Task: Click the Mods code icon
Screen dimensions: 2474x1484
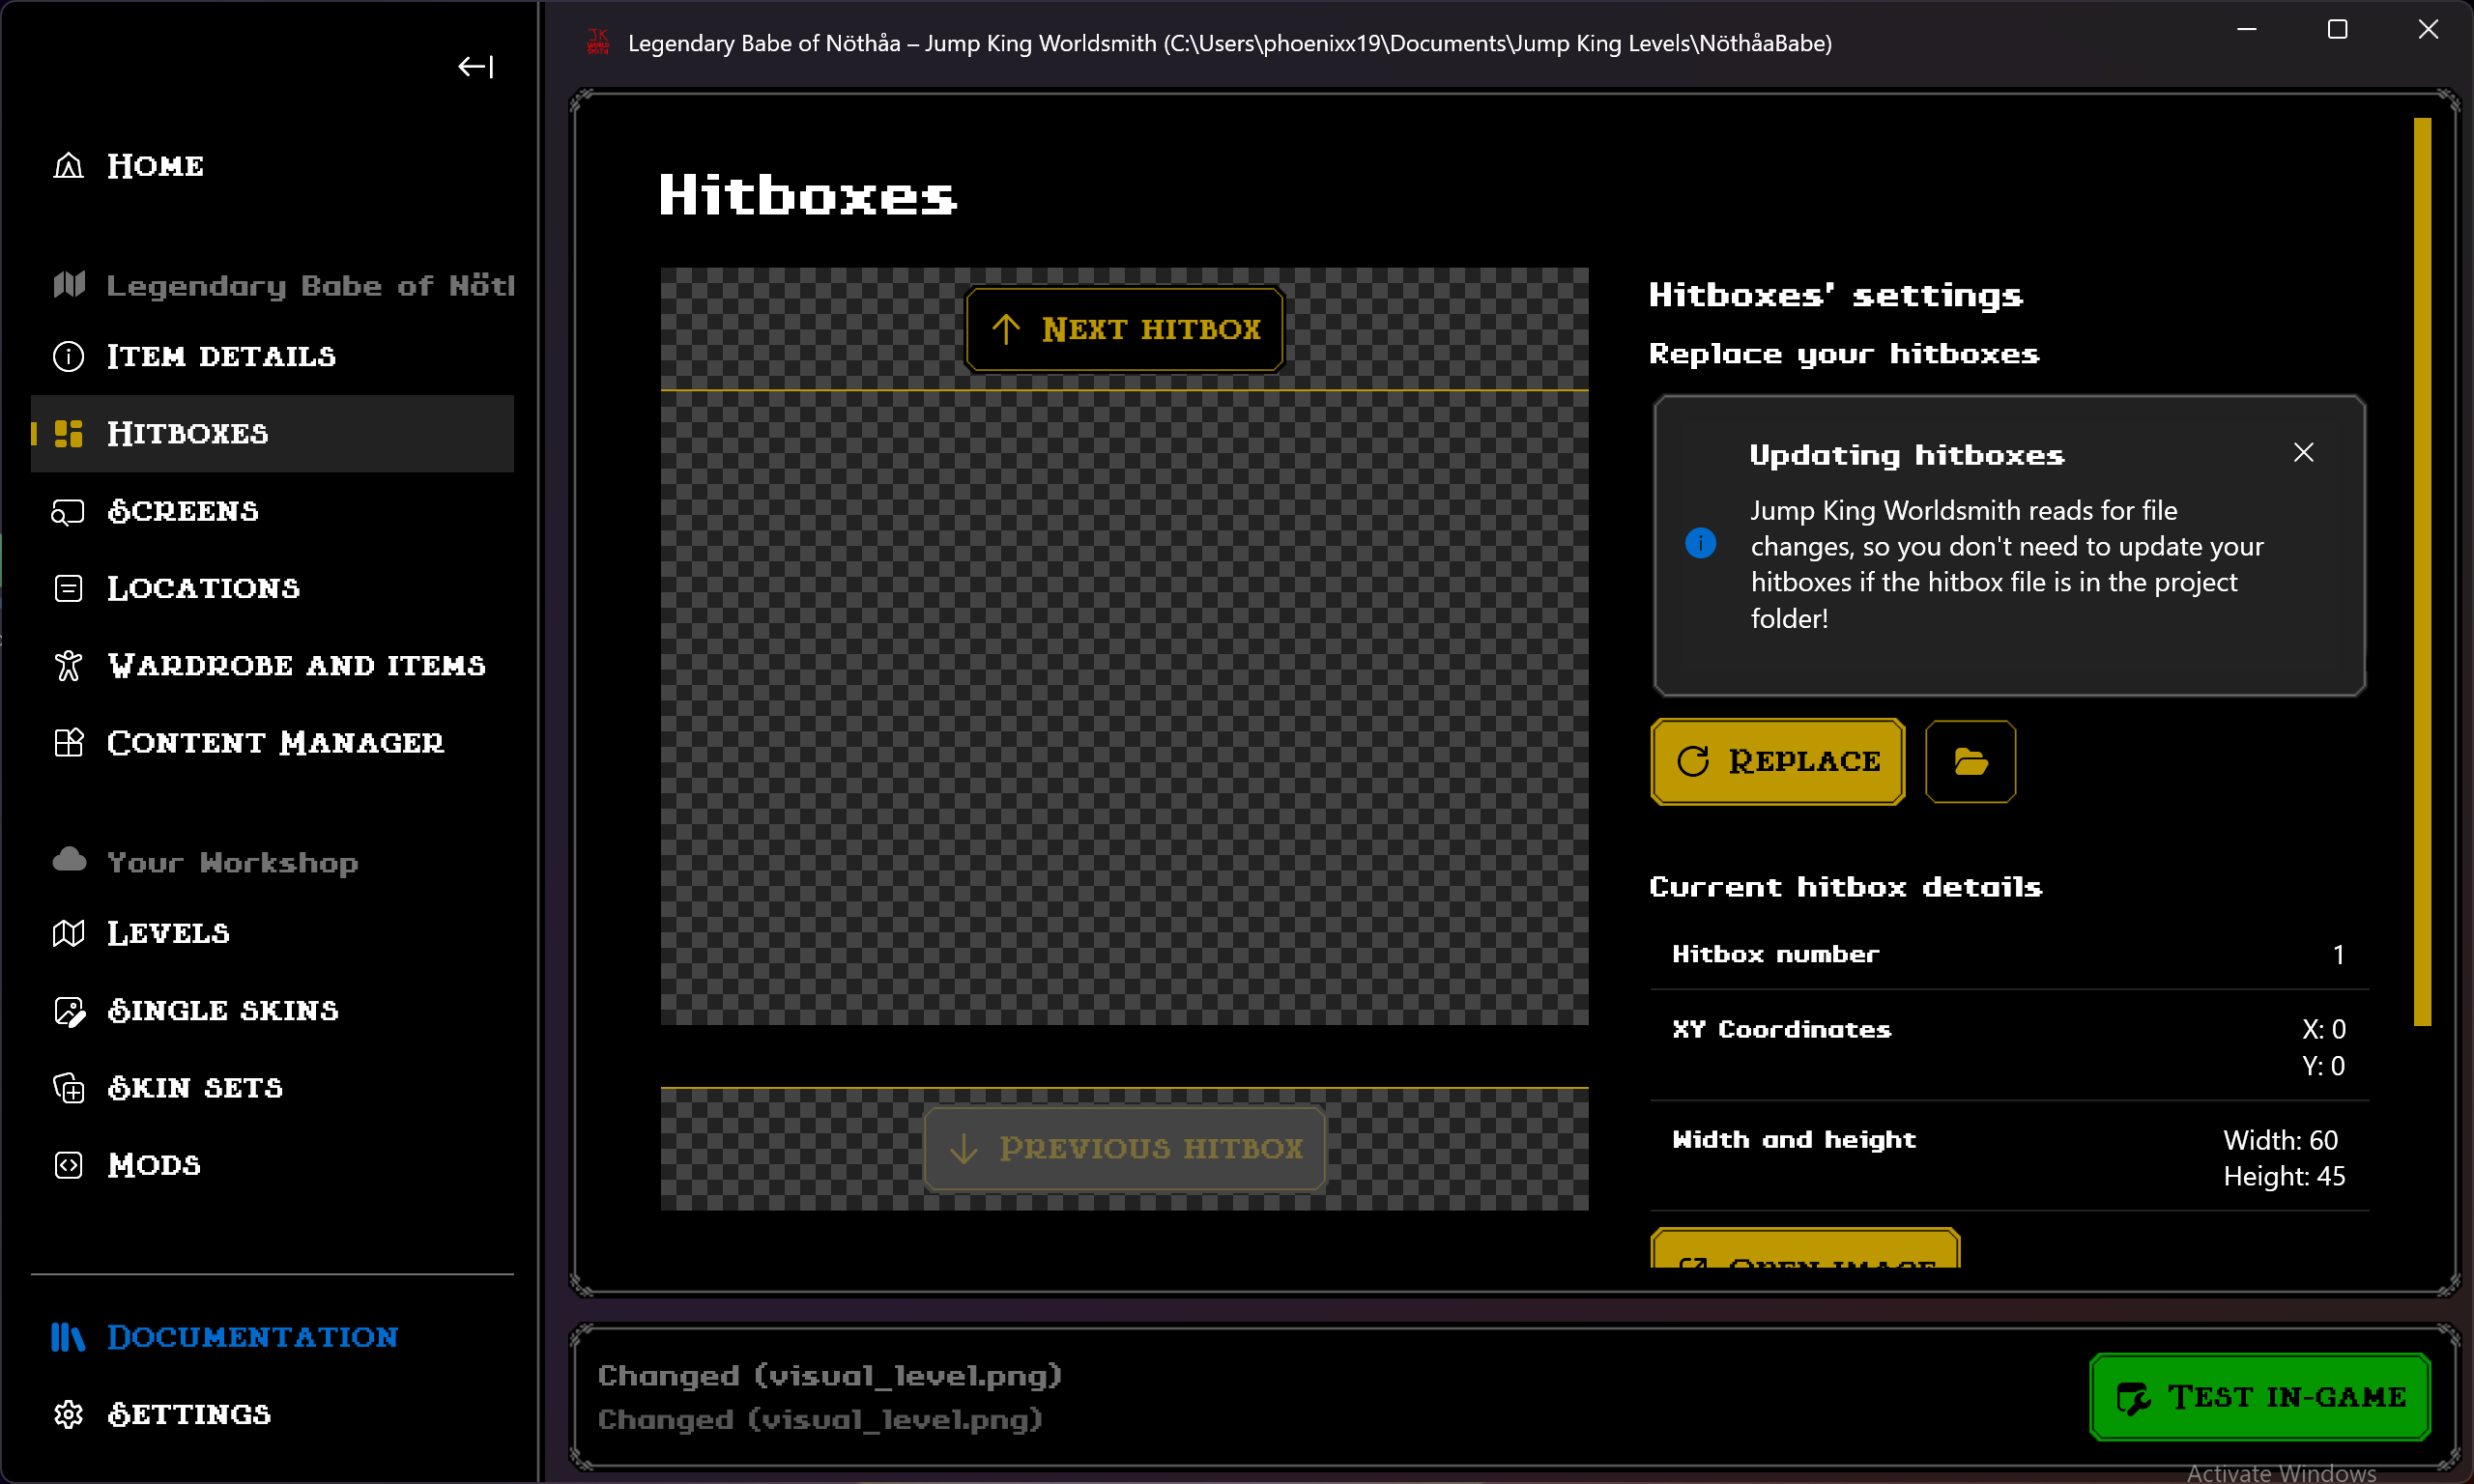Action: [68, 1165]
